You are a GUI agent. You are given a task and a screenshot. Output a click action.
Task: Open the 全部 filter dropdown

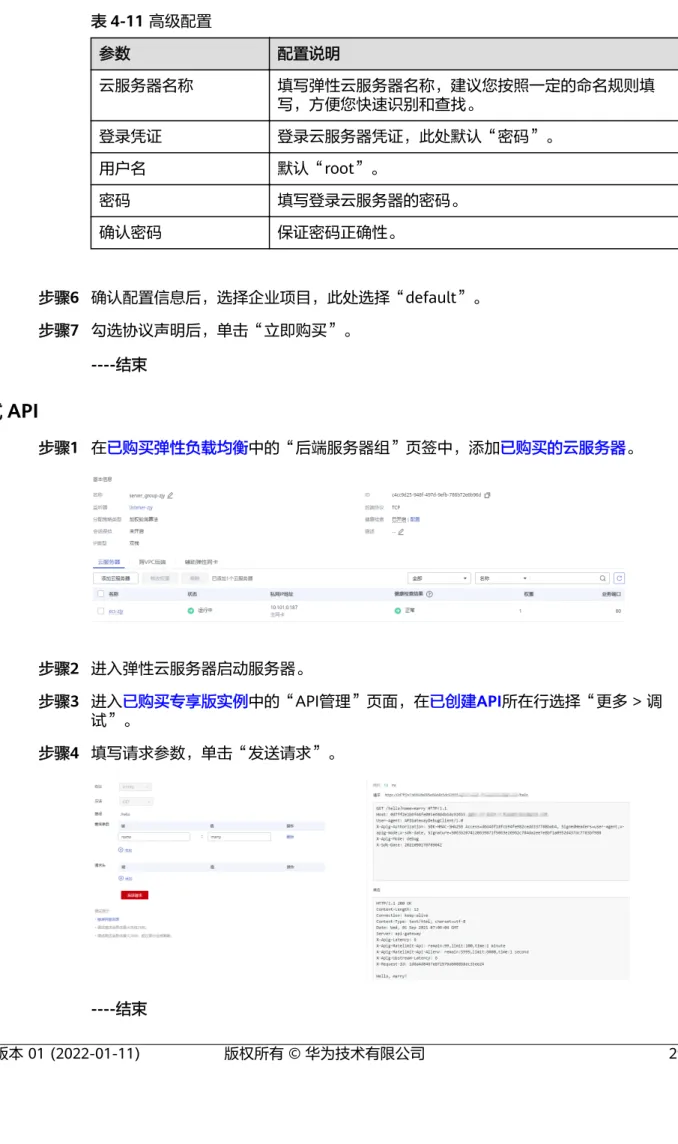tap(439, 579)
